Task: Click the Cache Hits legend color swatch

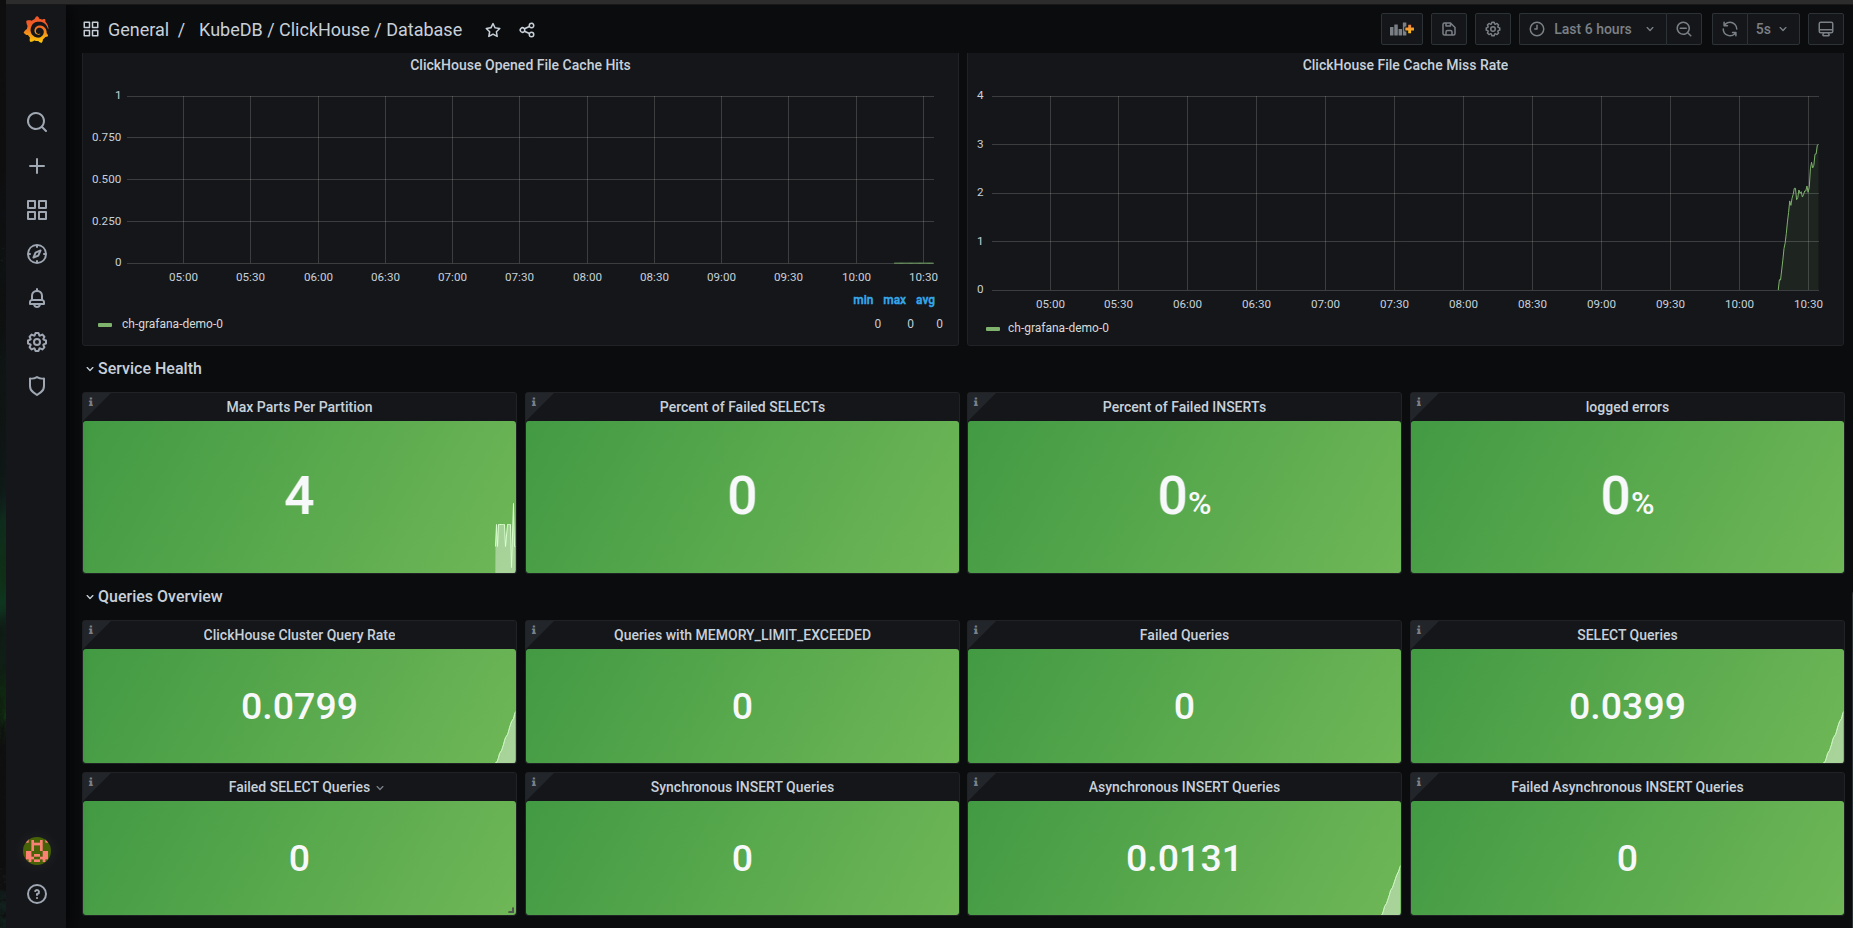Action: coord(105,325)
